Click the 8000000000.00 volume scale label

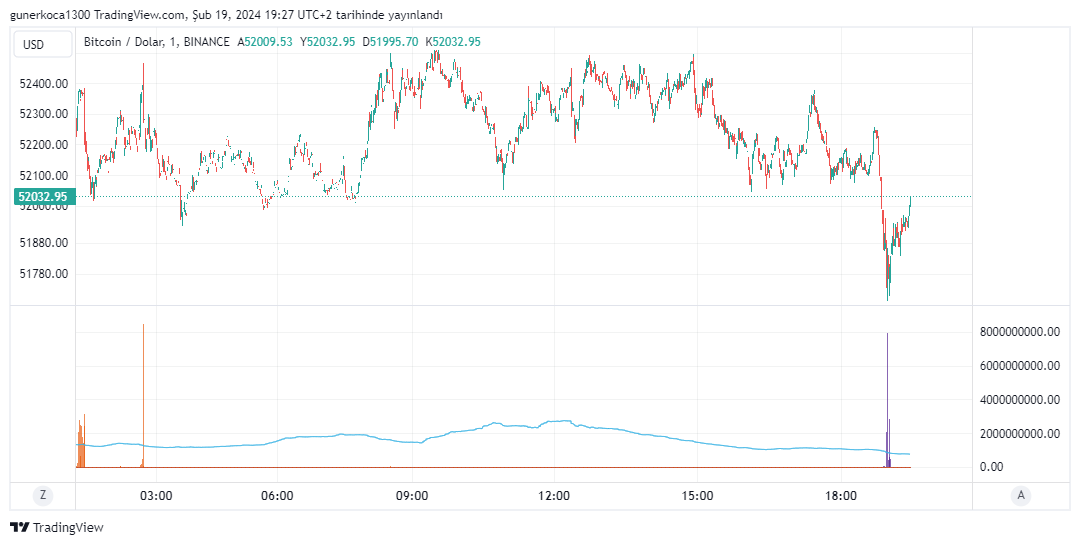tap(1018, 332)
